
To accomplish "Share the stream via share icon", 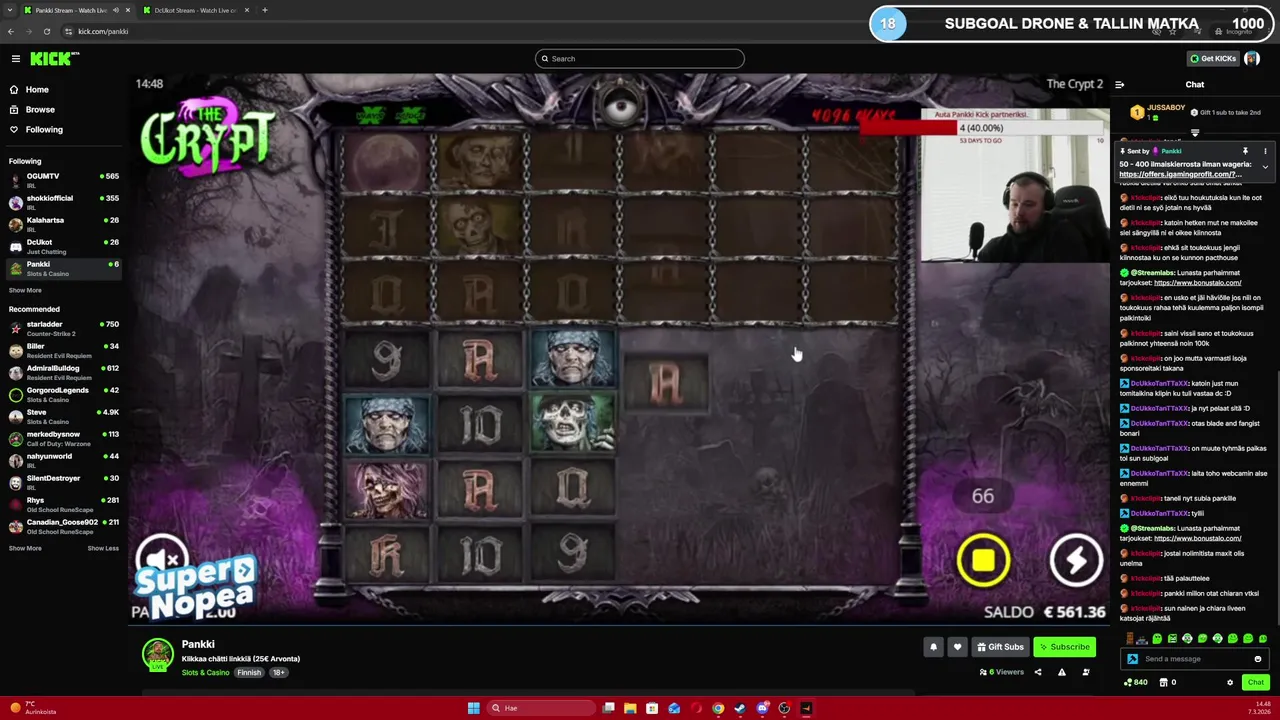I will 1037,672.
